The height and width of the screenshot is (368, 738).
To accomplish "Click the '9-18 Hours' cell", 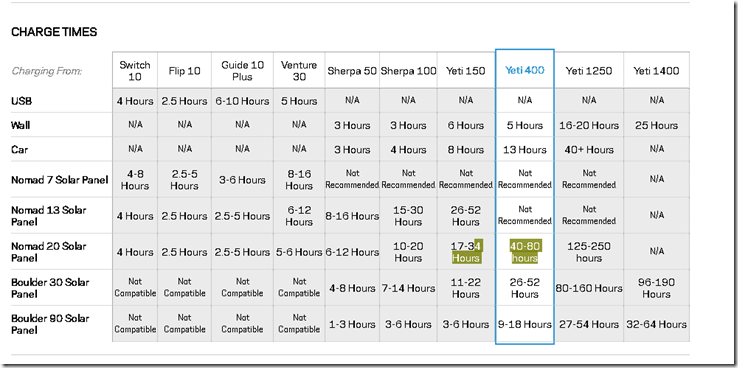I will 525,324.
